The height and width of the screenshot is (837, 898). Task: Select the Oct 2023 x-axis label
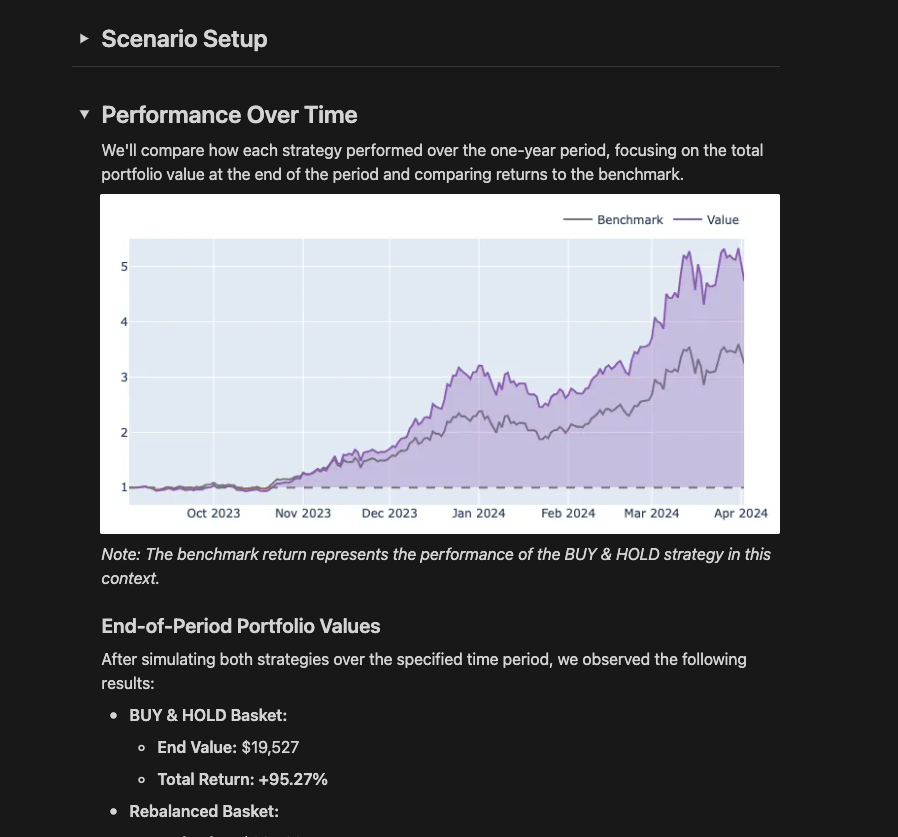(213, 513)
